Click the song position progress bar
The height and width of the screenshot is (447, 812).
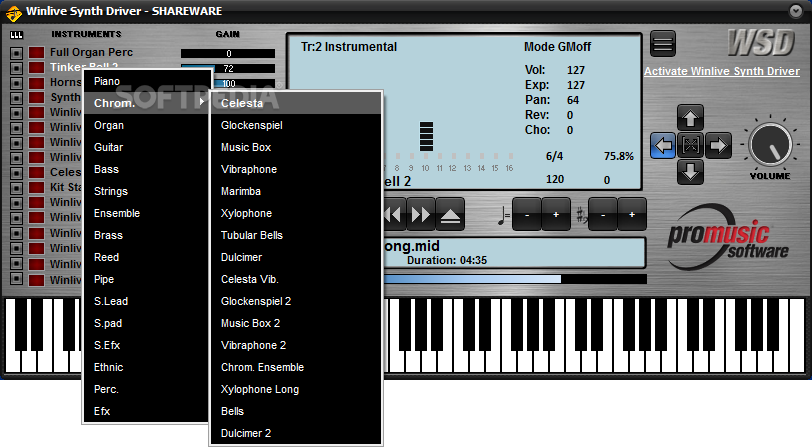515,279
